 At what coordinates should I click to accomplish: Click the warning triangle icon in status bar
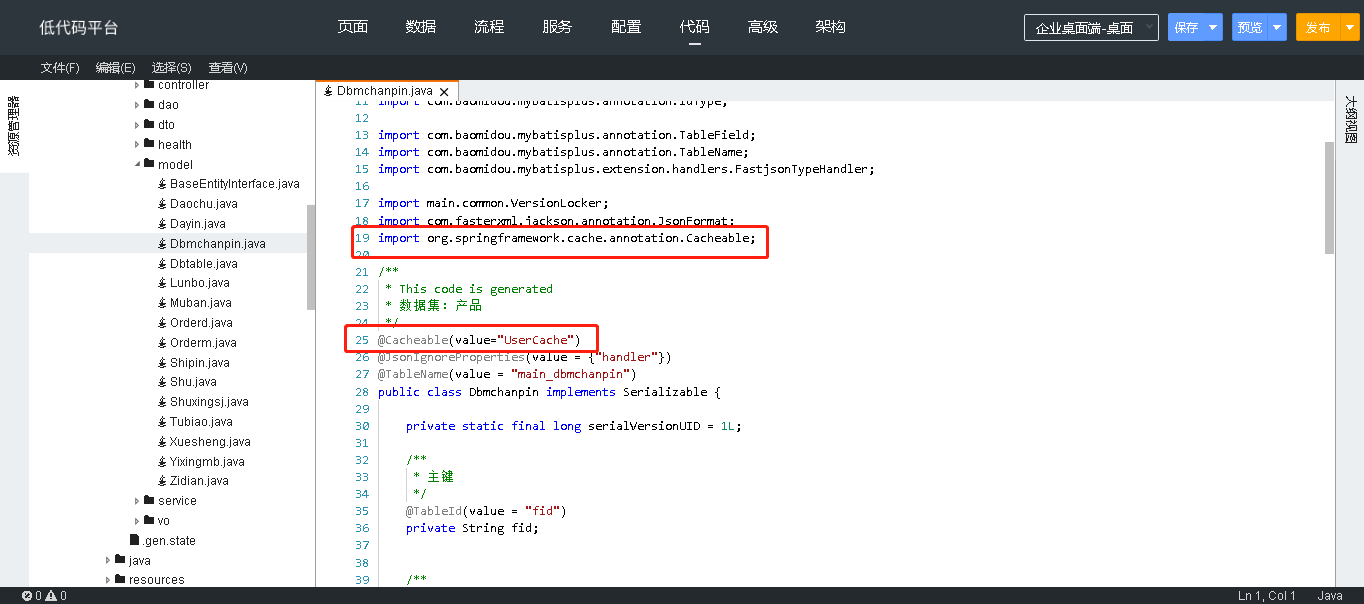point(50,596)
